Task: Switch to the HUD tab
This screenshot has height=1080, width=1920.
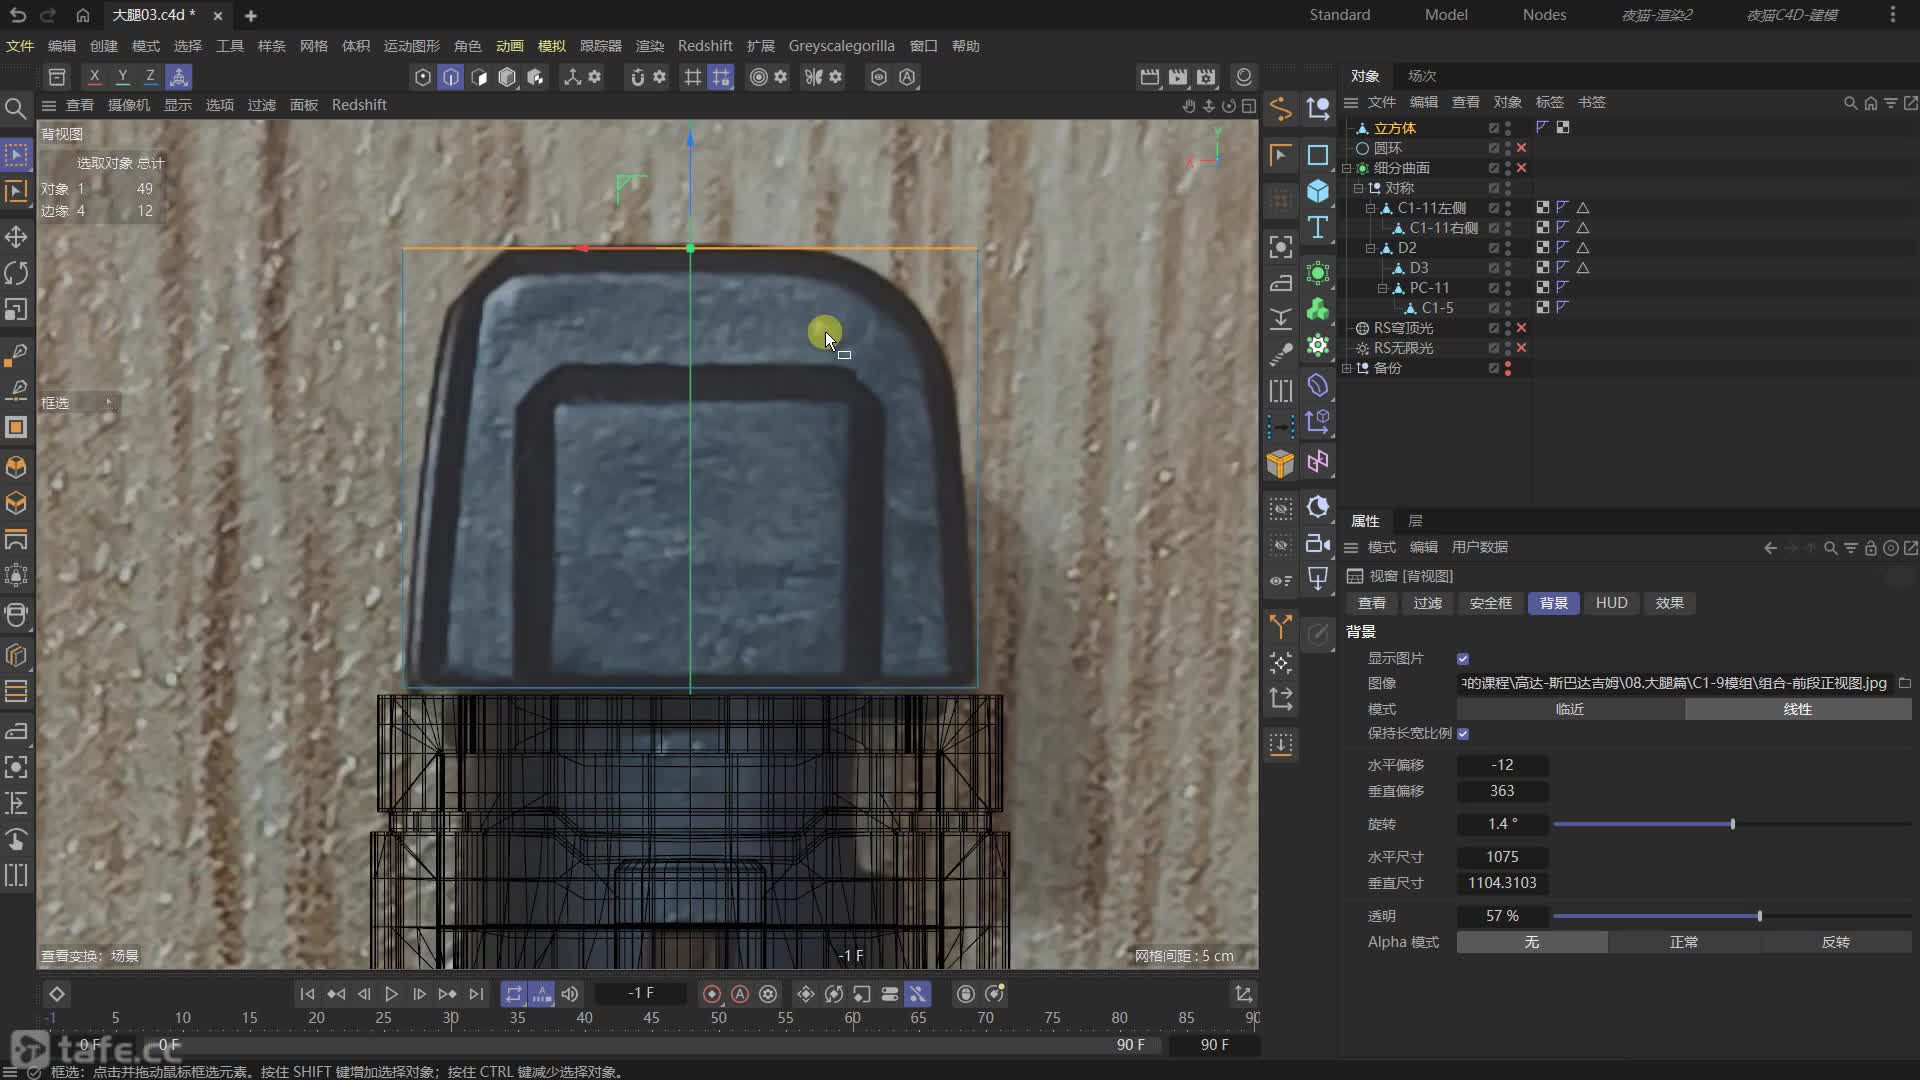Action: pos(1611,603)
